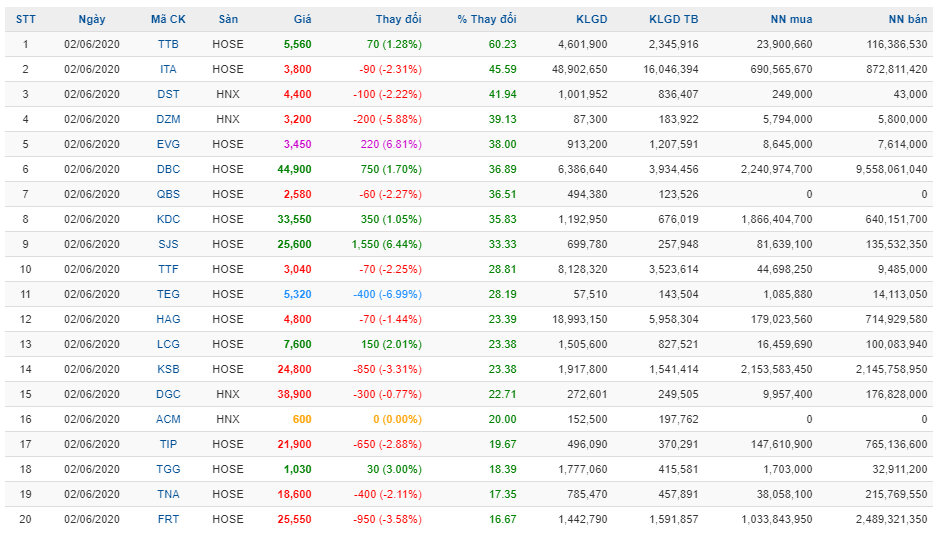Click the ITA stock code link

pos(168,70)
